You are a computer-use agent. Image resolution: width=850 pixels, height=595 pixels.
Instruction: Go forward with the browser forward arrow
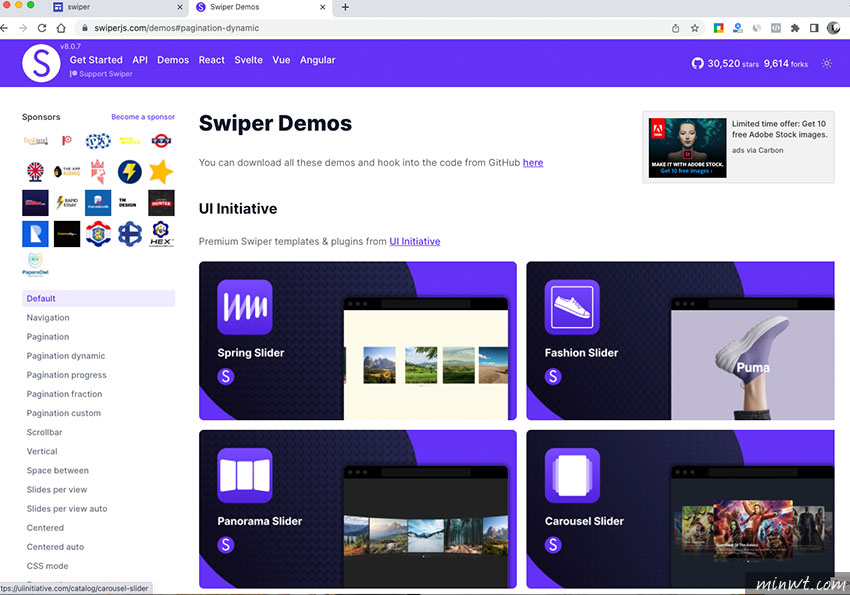click(23, 28)
